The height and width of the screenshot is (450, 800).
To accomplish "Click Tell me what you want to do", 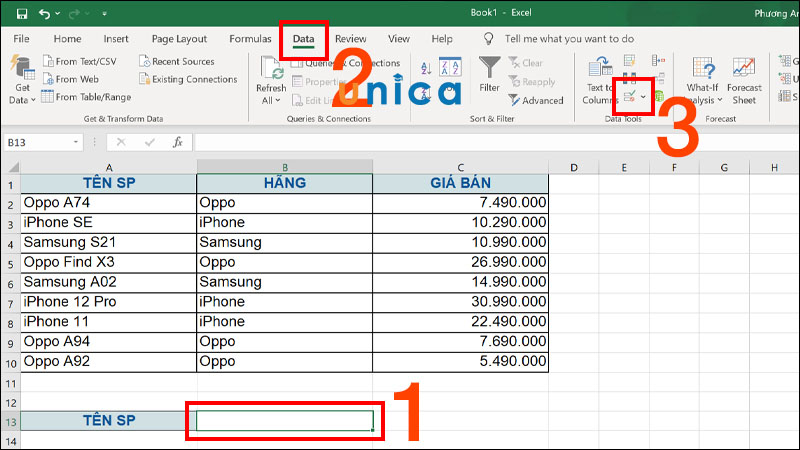I will tap(569, 39).
